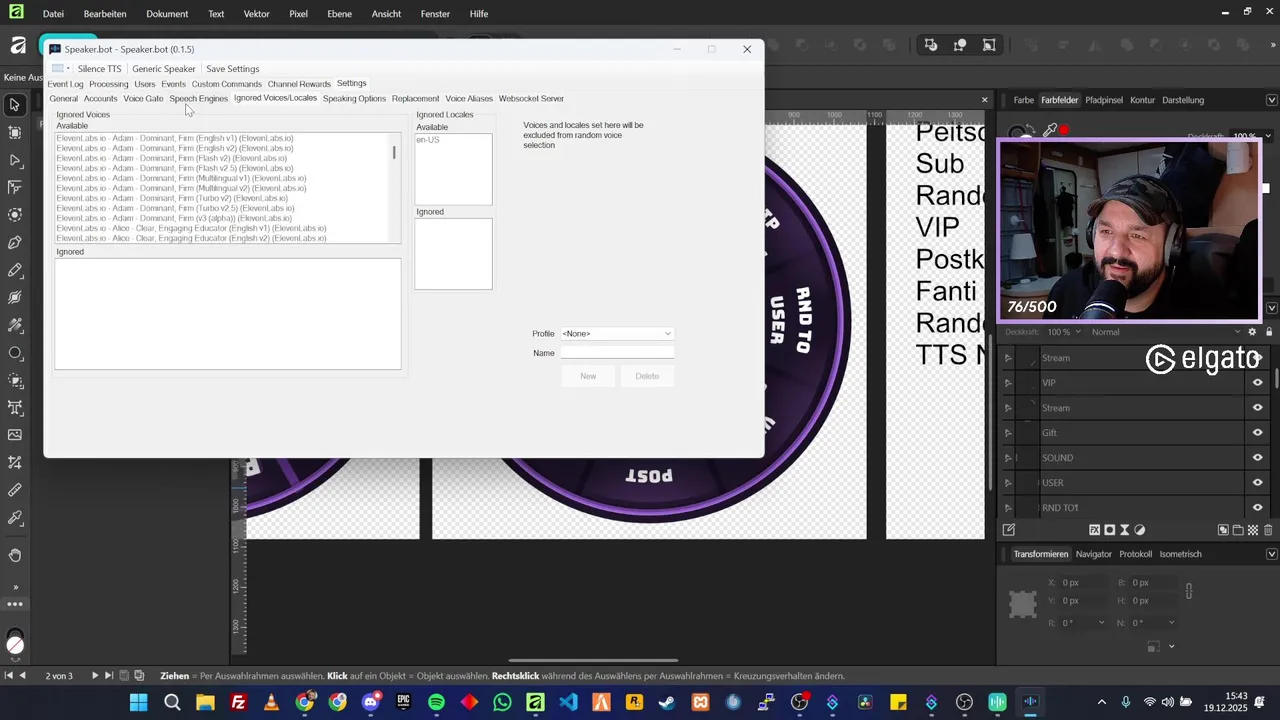The image size is (1280, 720).
Task: Hide the Gift layer
Action: click(x=1257, y=433)
